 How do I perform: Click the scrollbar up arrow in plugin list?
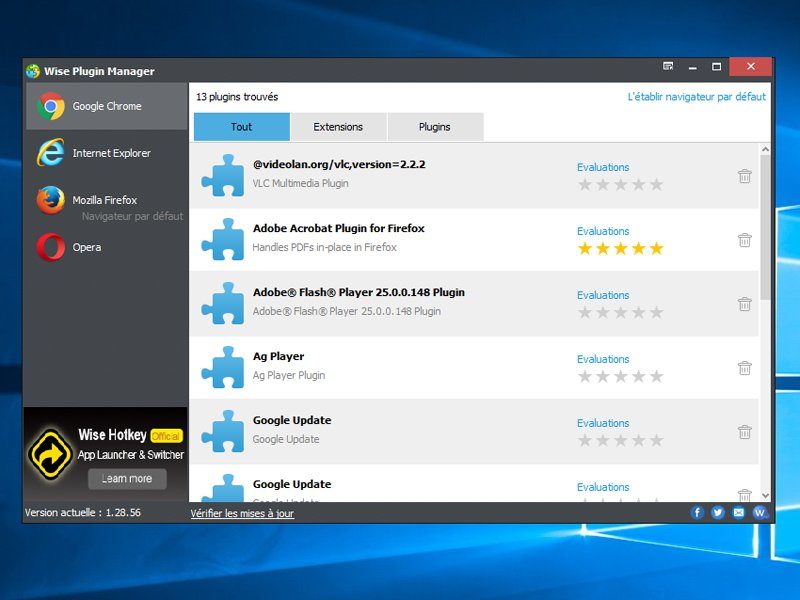(x=765, y=149)
